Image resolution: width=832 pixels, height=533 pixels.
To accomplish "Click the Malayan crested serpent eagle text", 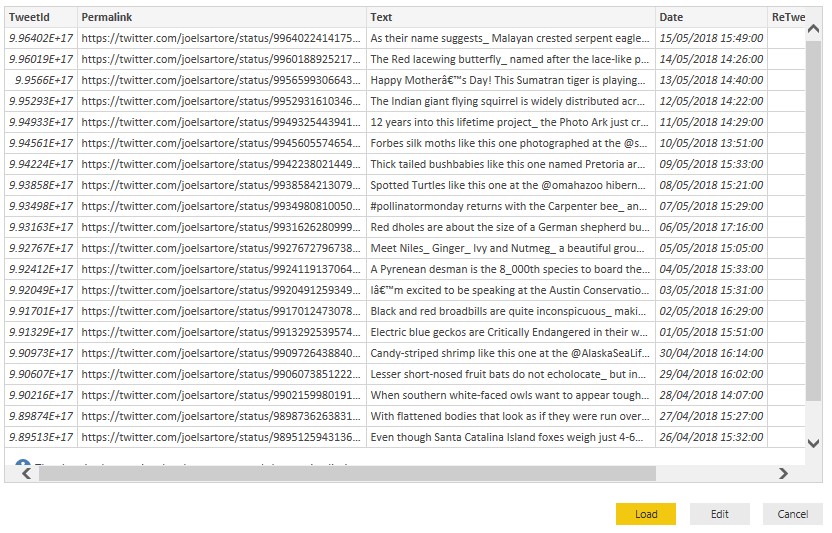I will pyautogui.click(x=510, y=38).
